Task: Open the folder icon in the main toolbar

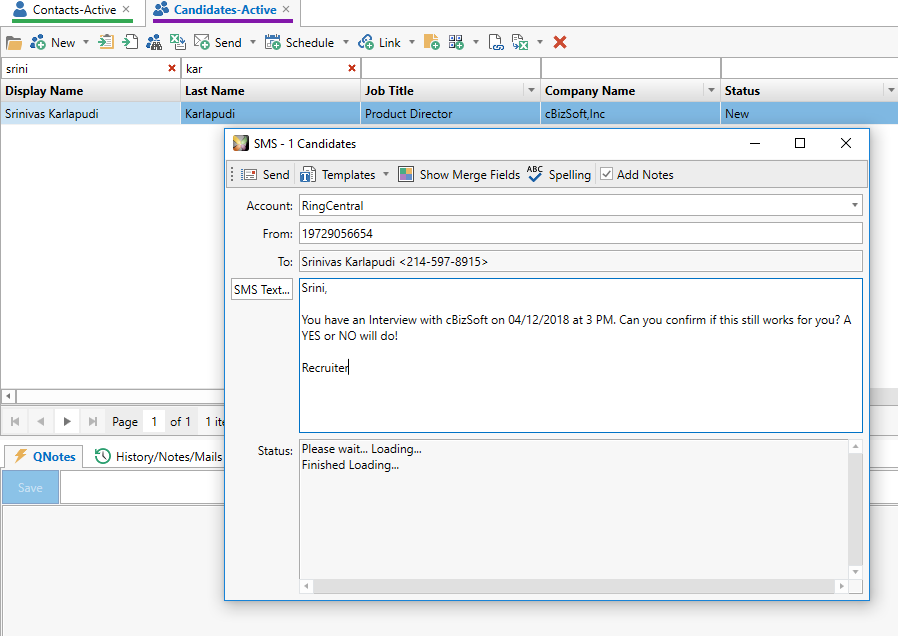Action: coord(14,43)
